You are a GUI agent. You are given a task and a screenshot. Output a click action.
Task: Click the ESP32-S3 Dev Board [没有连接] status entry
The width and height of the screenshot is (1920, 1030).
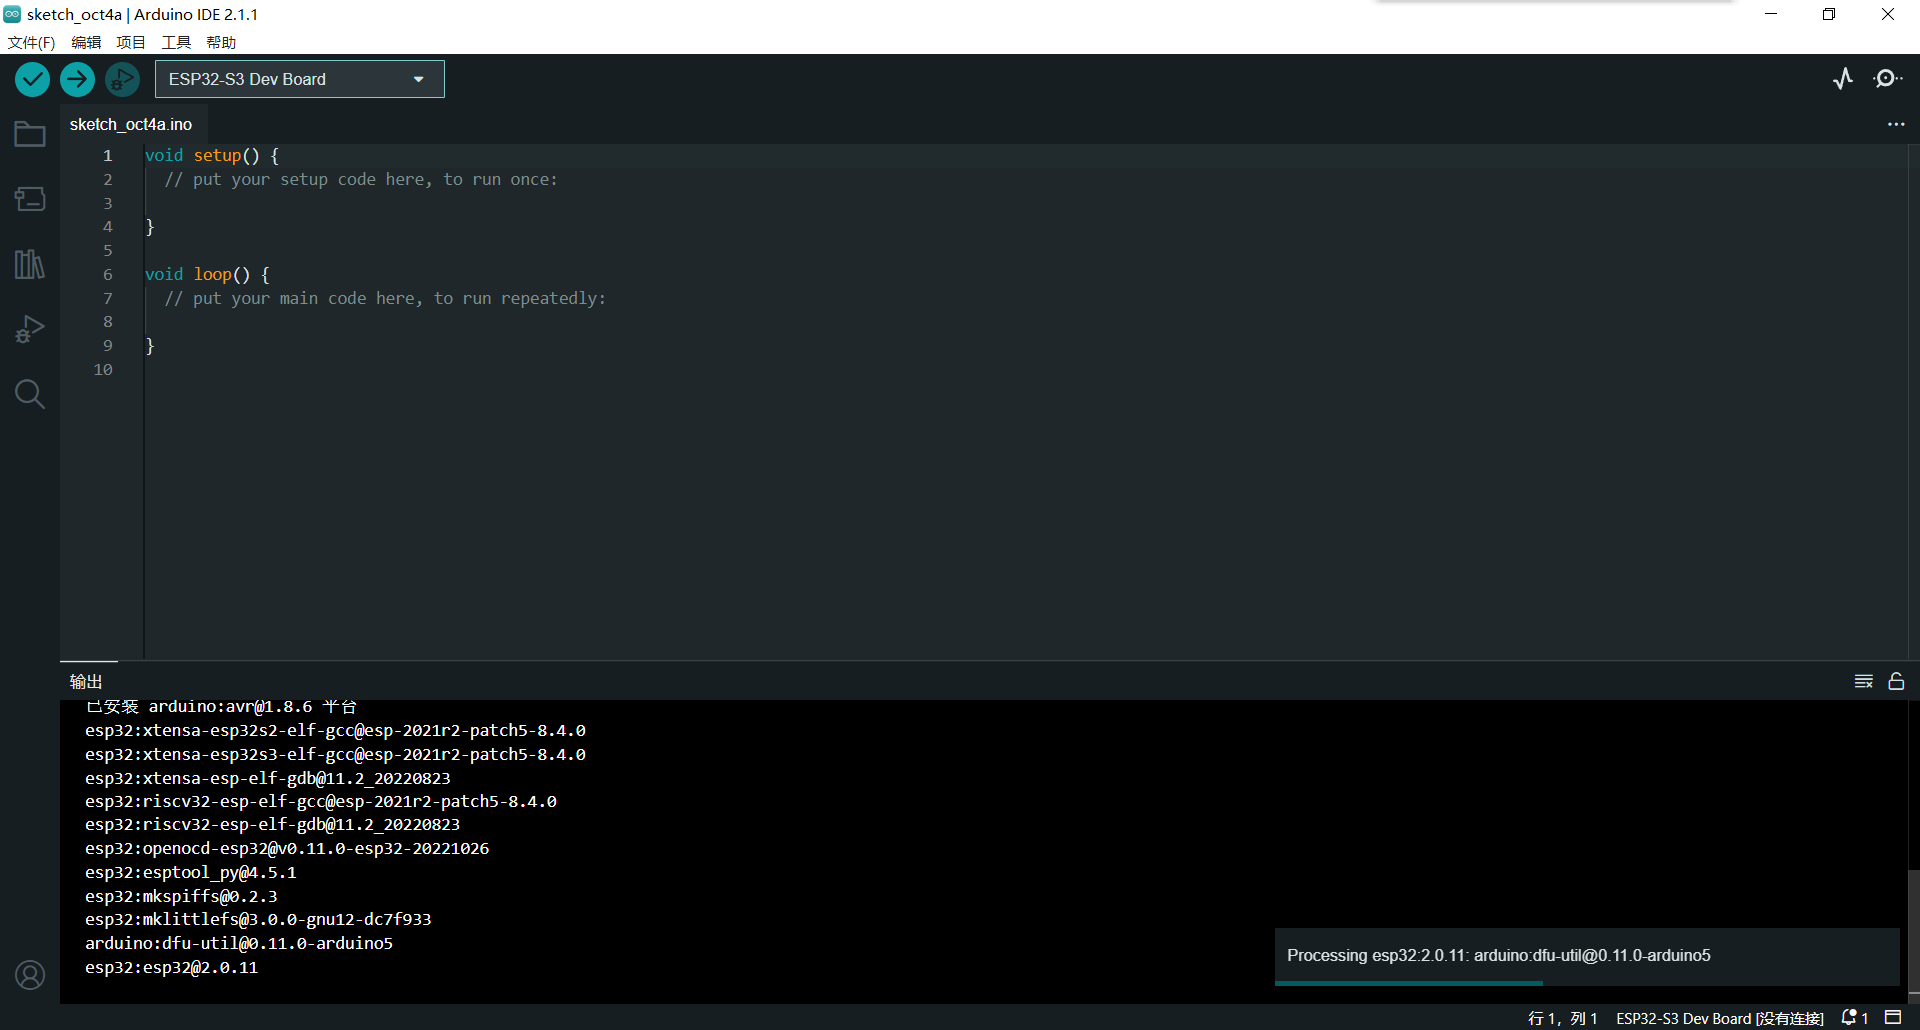pos(1720,1018)
